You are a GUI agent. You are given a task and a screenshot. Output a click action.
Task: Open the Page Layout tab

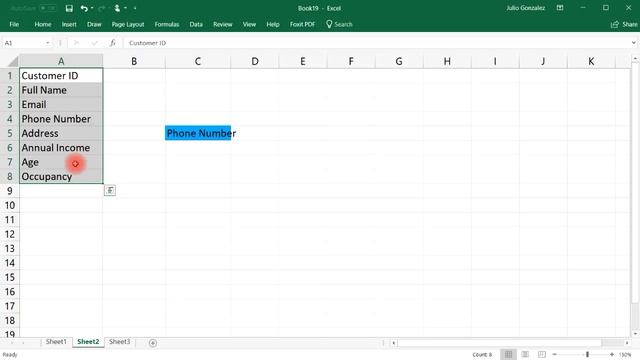[x=128, y=24]
